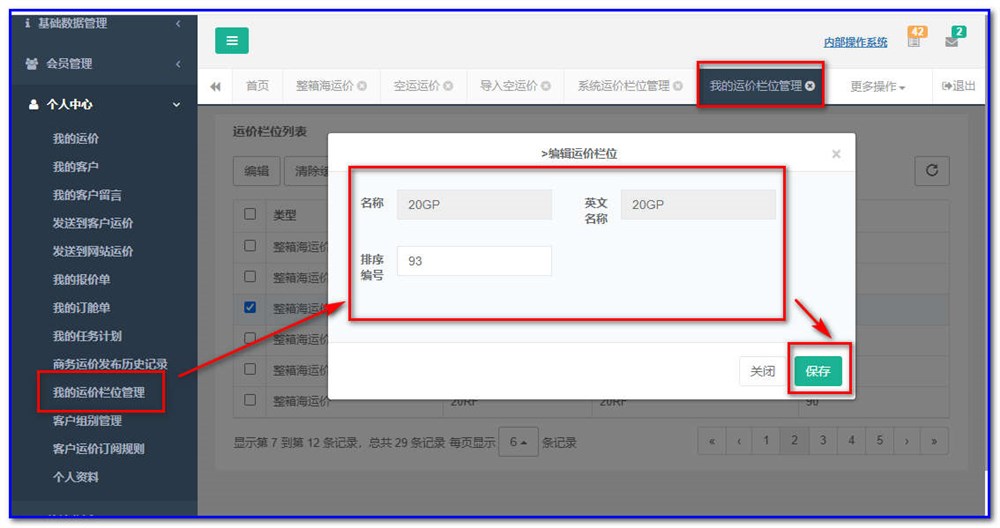This screenshot has width=1000, height=528.
Task: Close the 编辑运价栏位 dialog with the x
Action: [x=836, y=154]
